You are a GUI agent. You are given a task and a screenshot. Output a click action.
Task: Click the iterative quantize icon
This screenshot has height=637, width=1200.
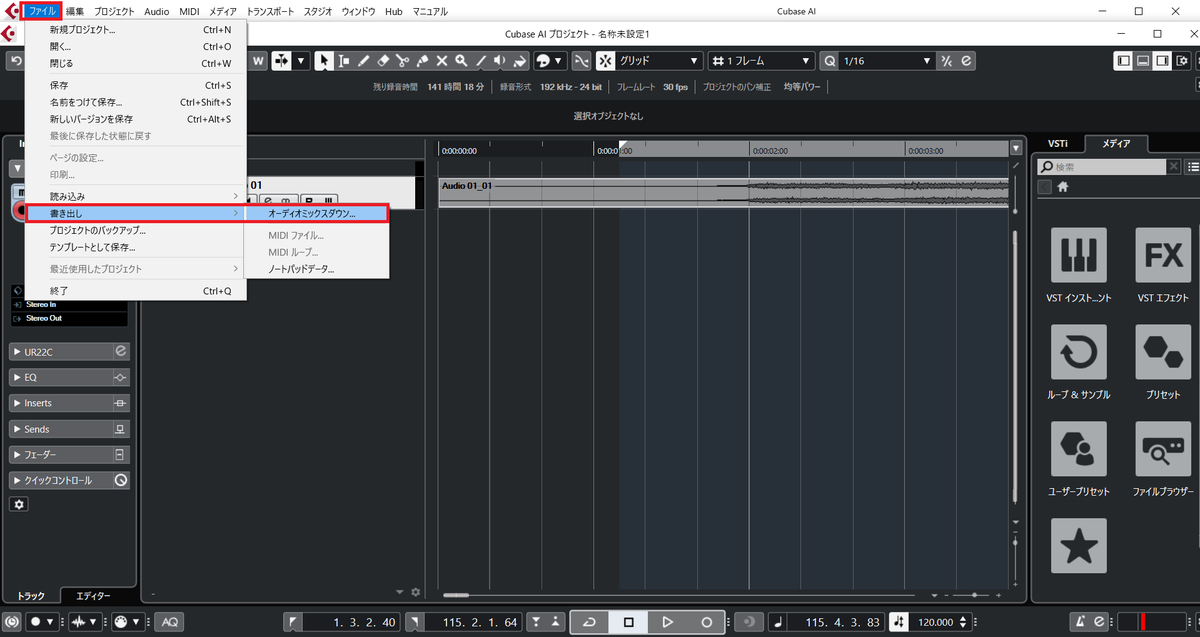pyautogui.click(x=947, y=61)
